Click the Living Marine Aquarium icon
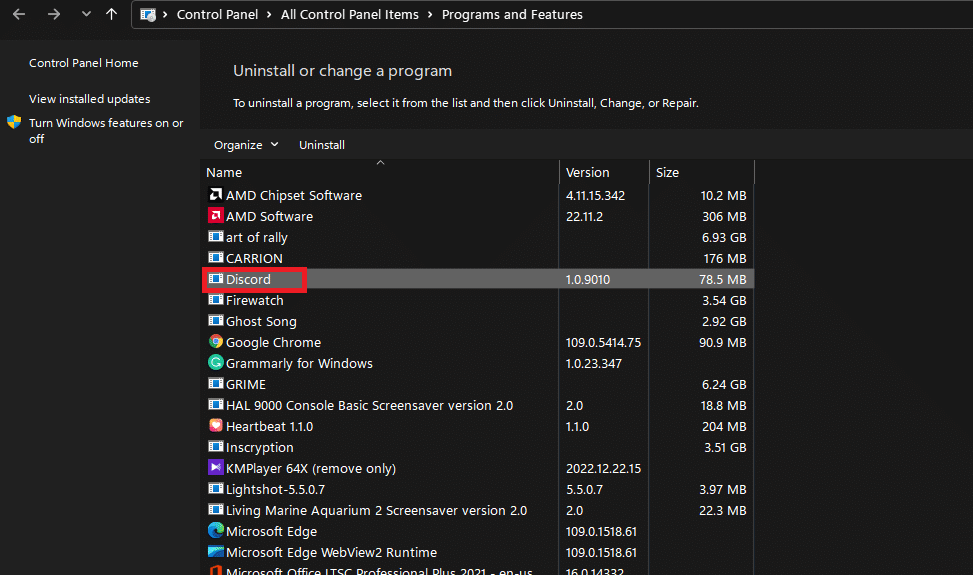Image resolution: width=973 pixels, height=575 pixels. click(x=215, y=510)
